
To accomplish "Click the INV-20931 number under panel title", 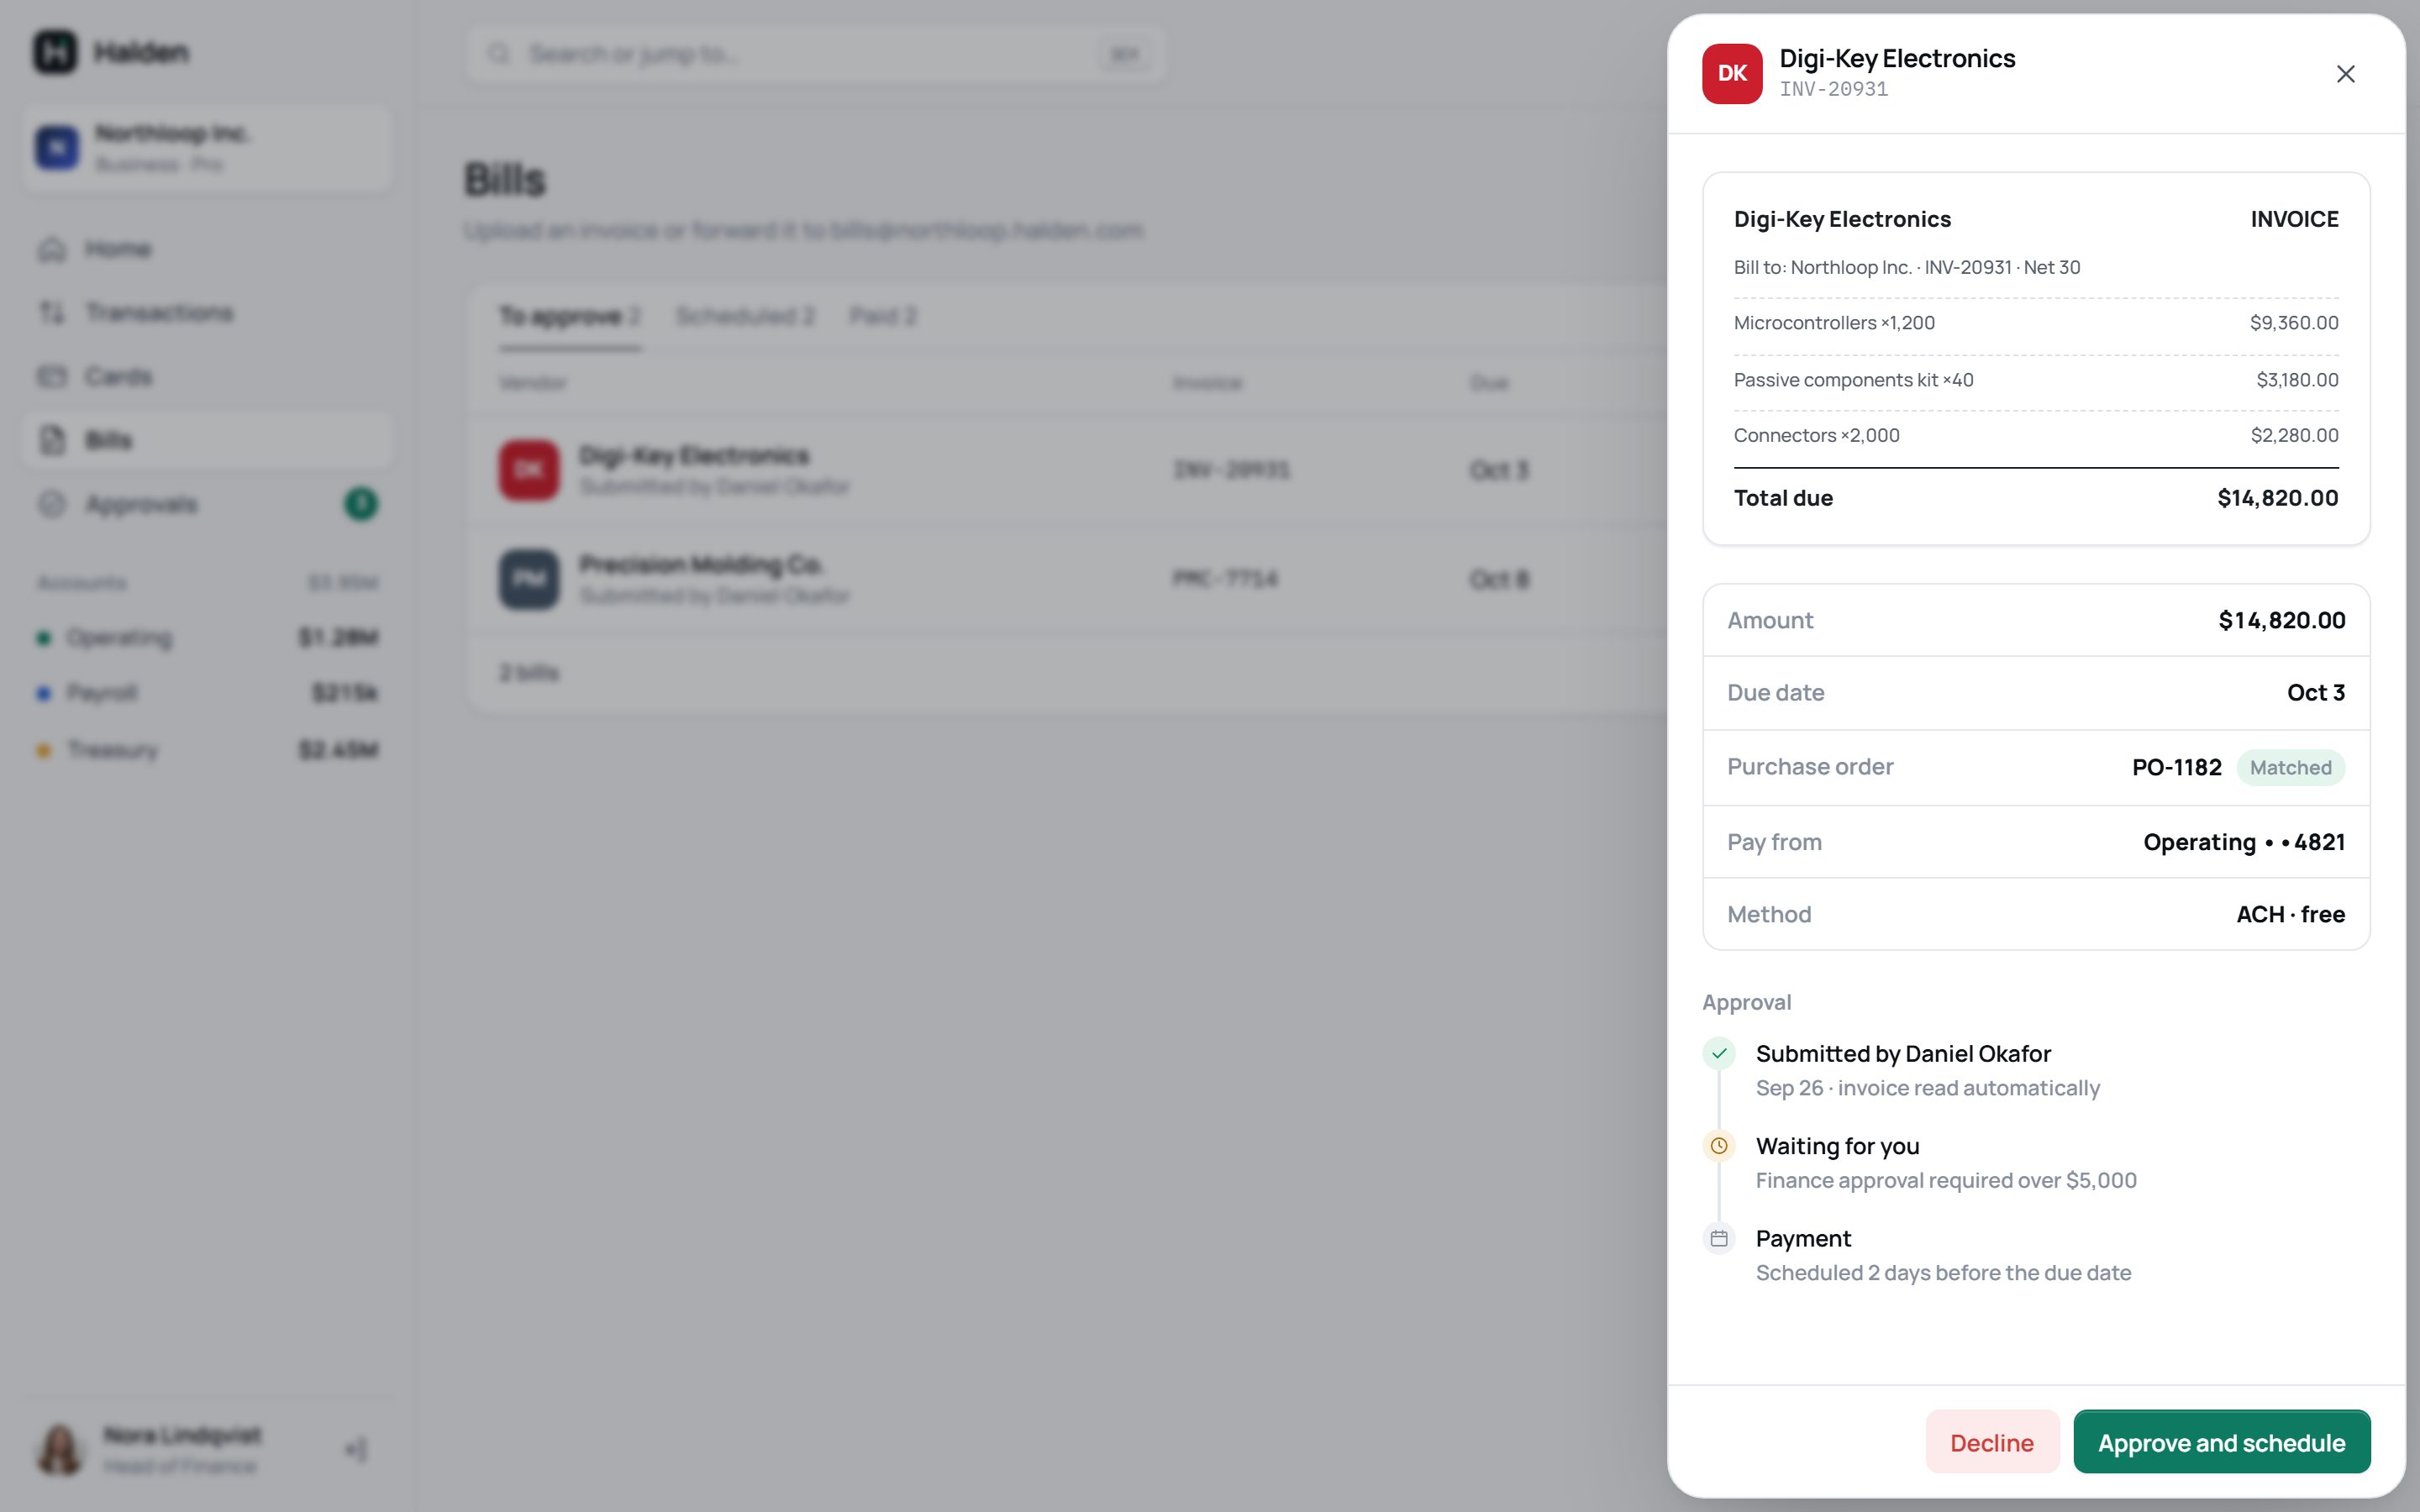I will pyautogui.click(x=1833, y=89).
